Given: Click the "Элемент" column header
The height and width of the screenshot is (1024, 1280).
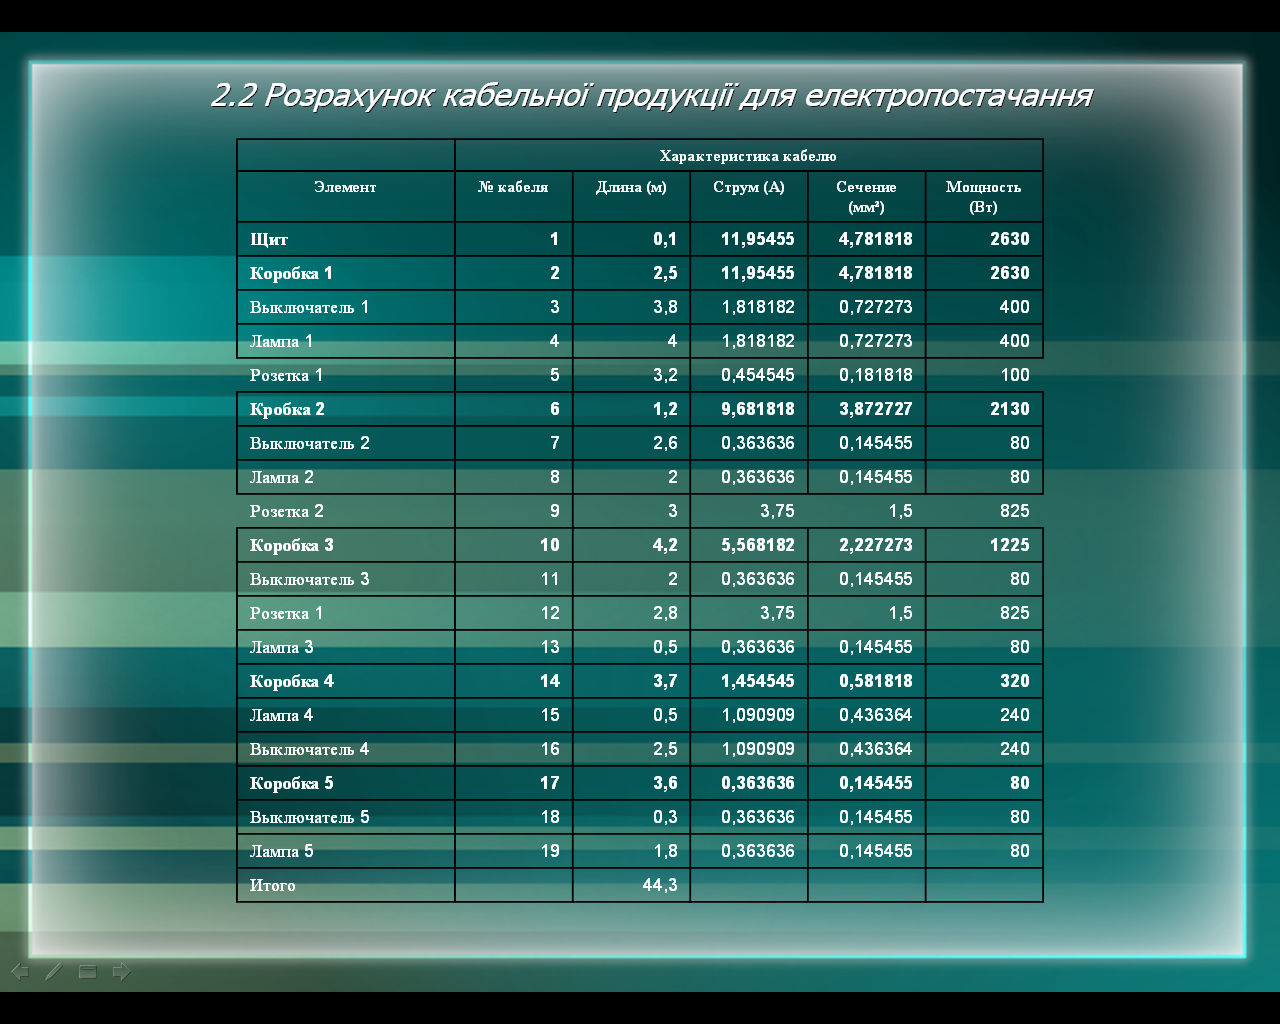Looking at the screenshot, I should pos(345,187).
